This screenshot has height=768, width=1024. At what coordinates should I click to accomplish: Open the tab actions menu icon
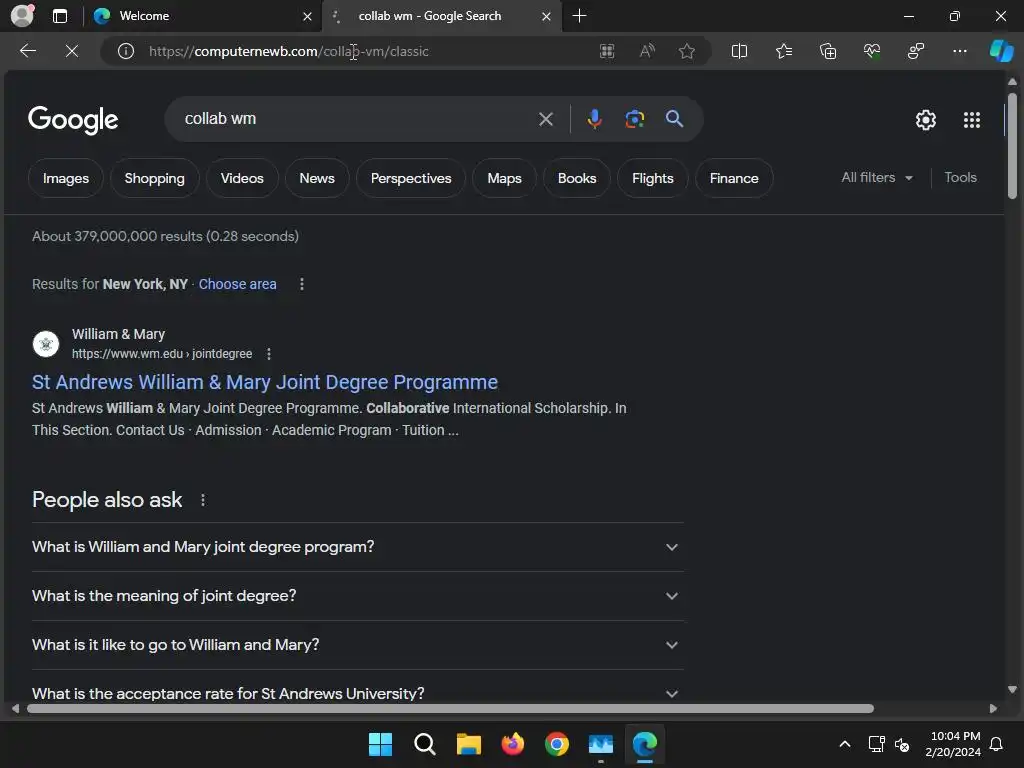coord(59,16)
